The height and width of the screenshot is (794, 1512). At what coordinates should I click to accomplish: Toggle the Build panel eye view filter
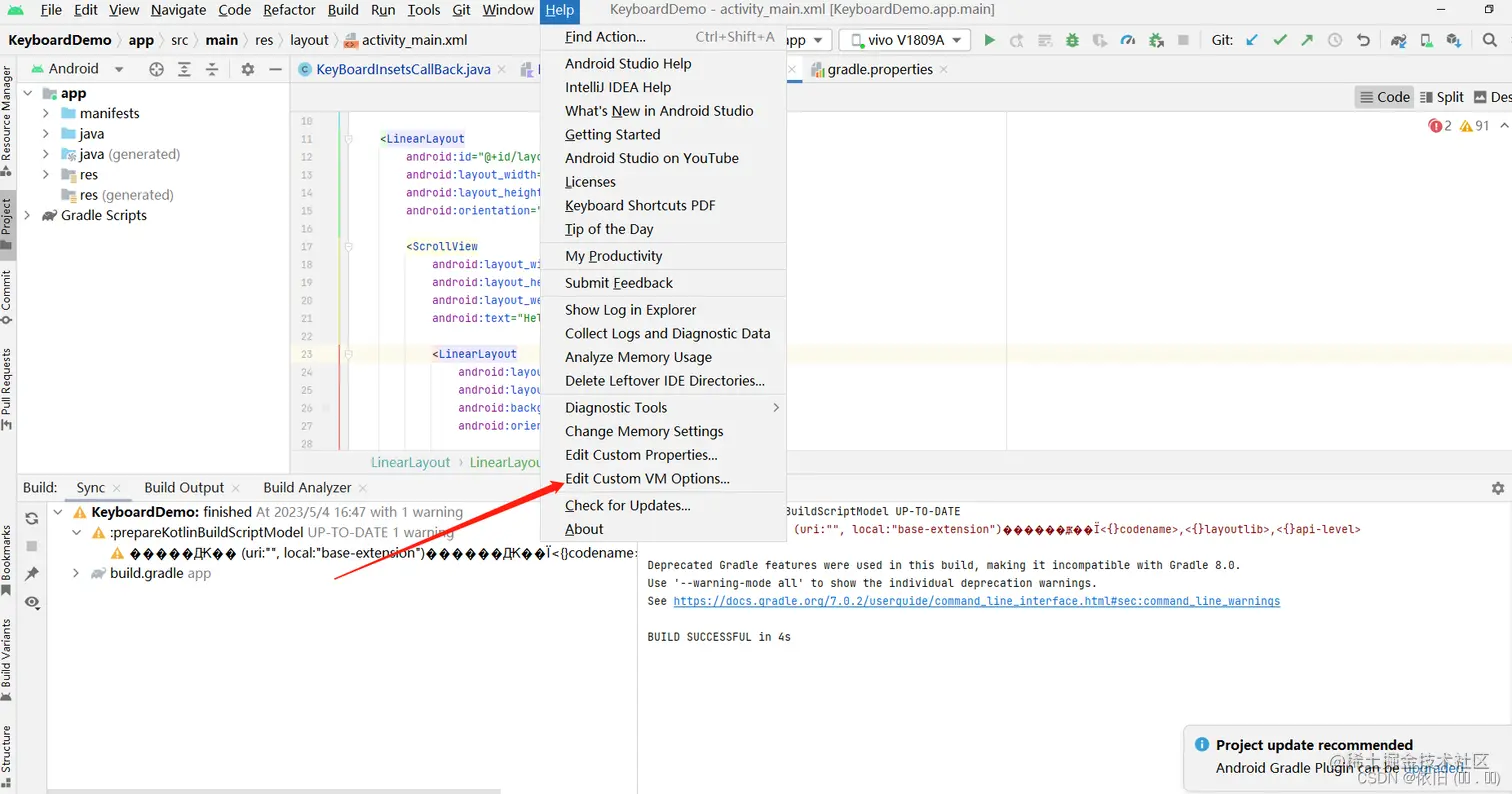click(32, 602)
